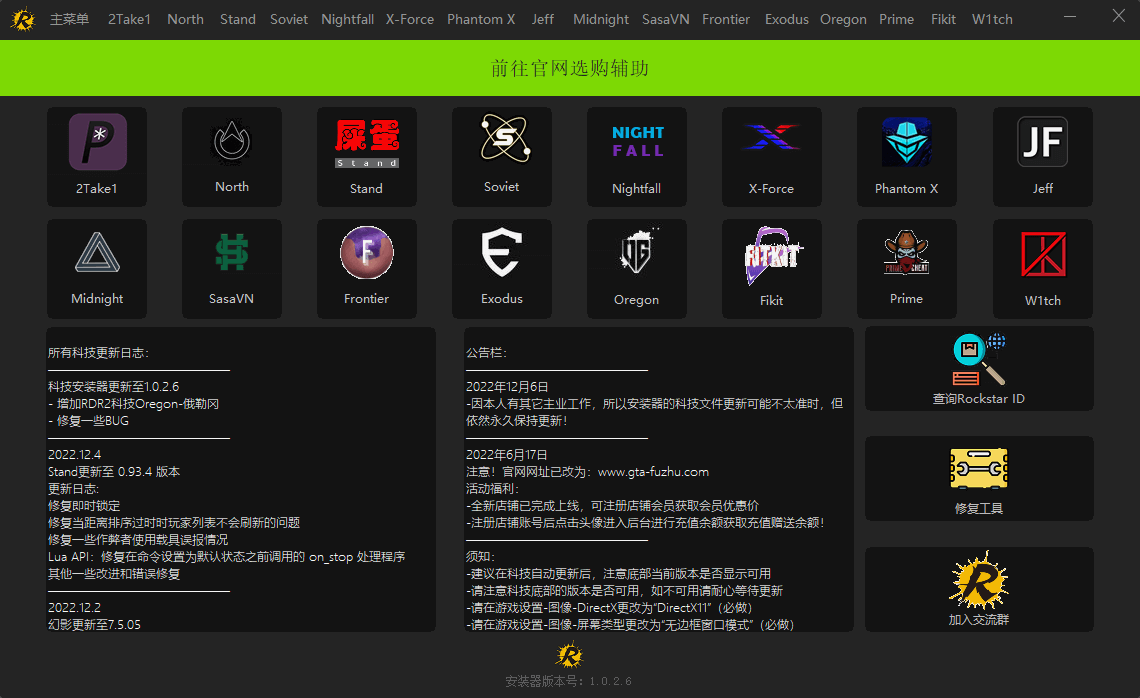Open the Exodus shield tile
Image resolution: width=1140 pixels, height=698 pixels.
(x=502, y=269)
